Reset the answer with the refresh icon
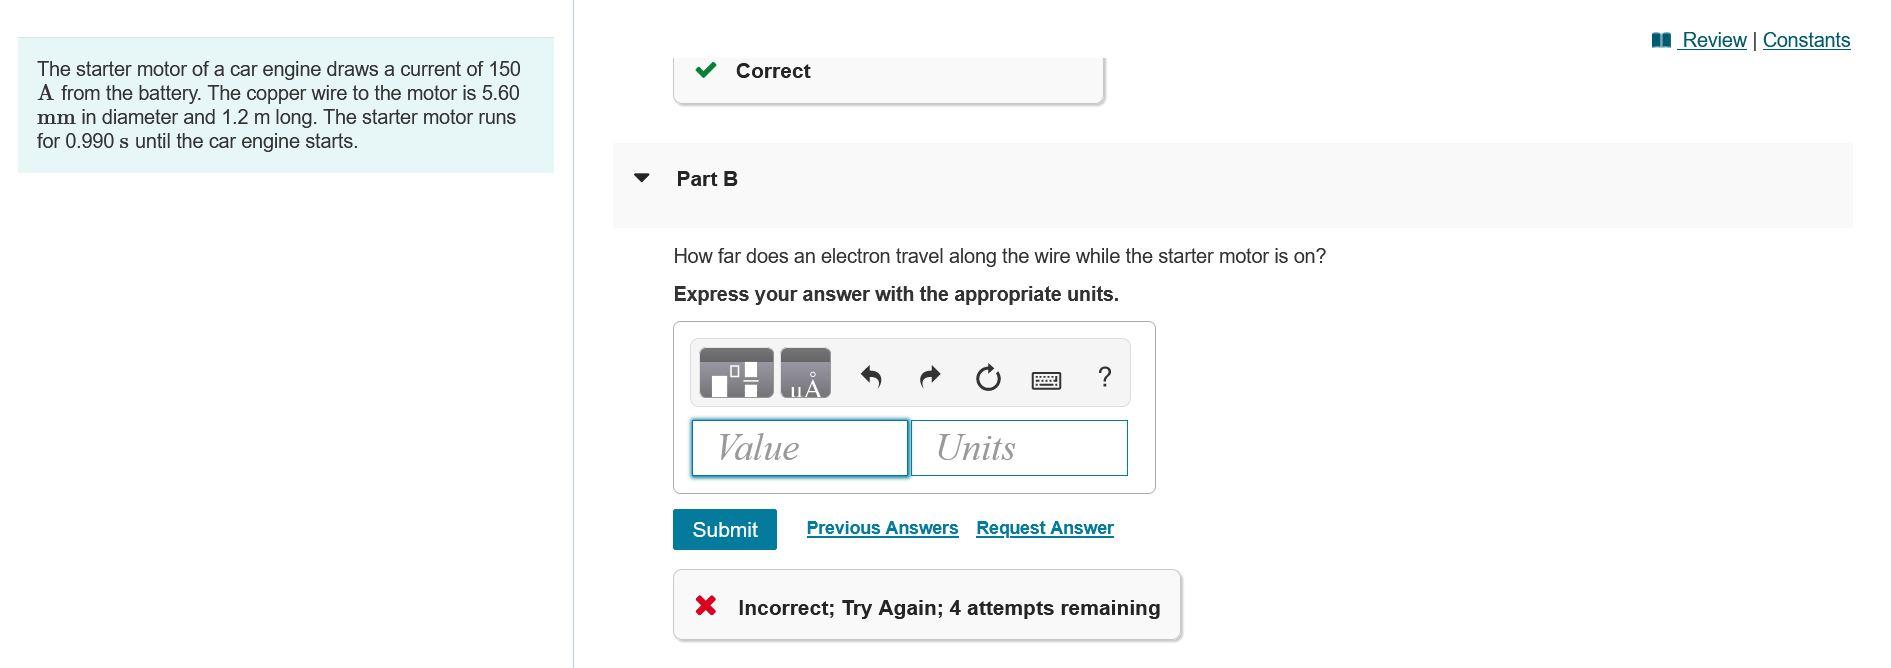Viewport: 1891px width, 668px height. (x=987, y=375)
